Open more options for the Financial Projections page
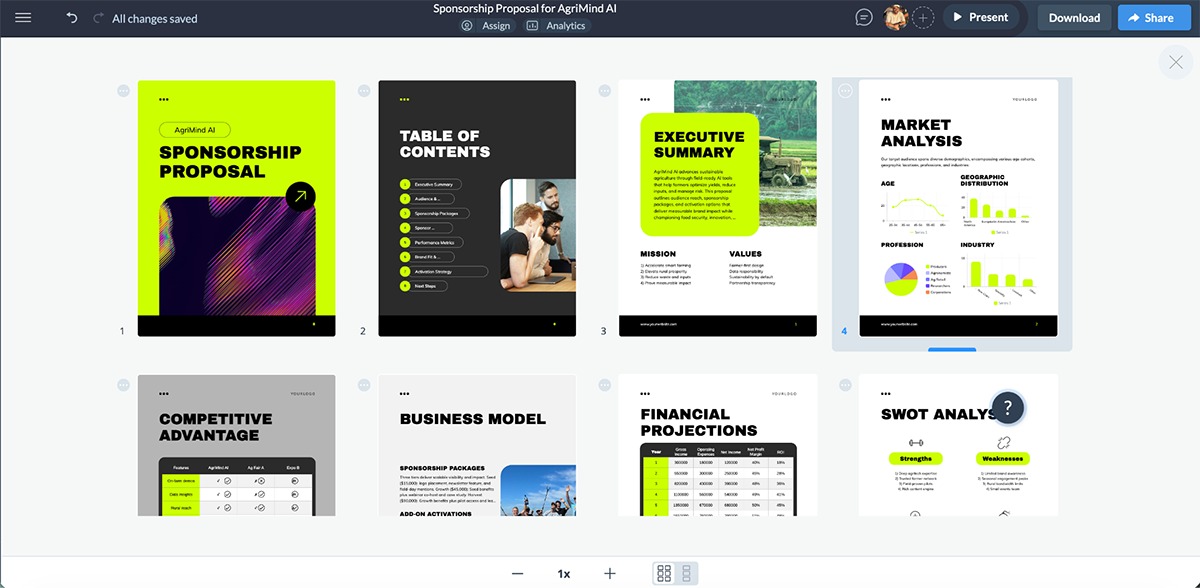 click(604, 384)
